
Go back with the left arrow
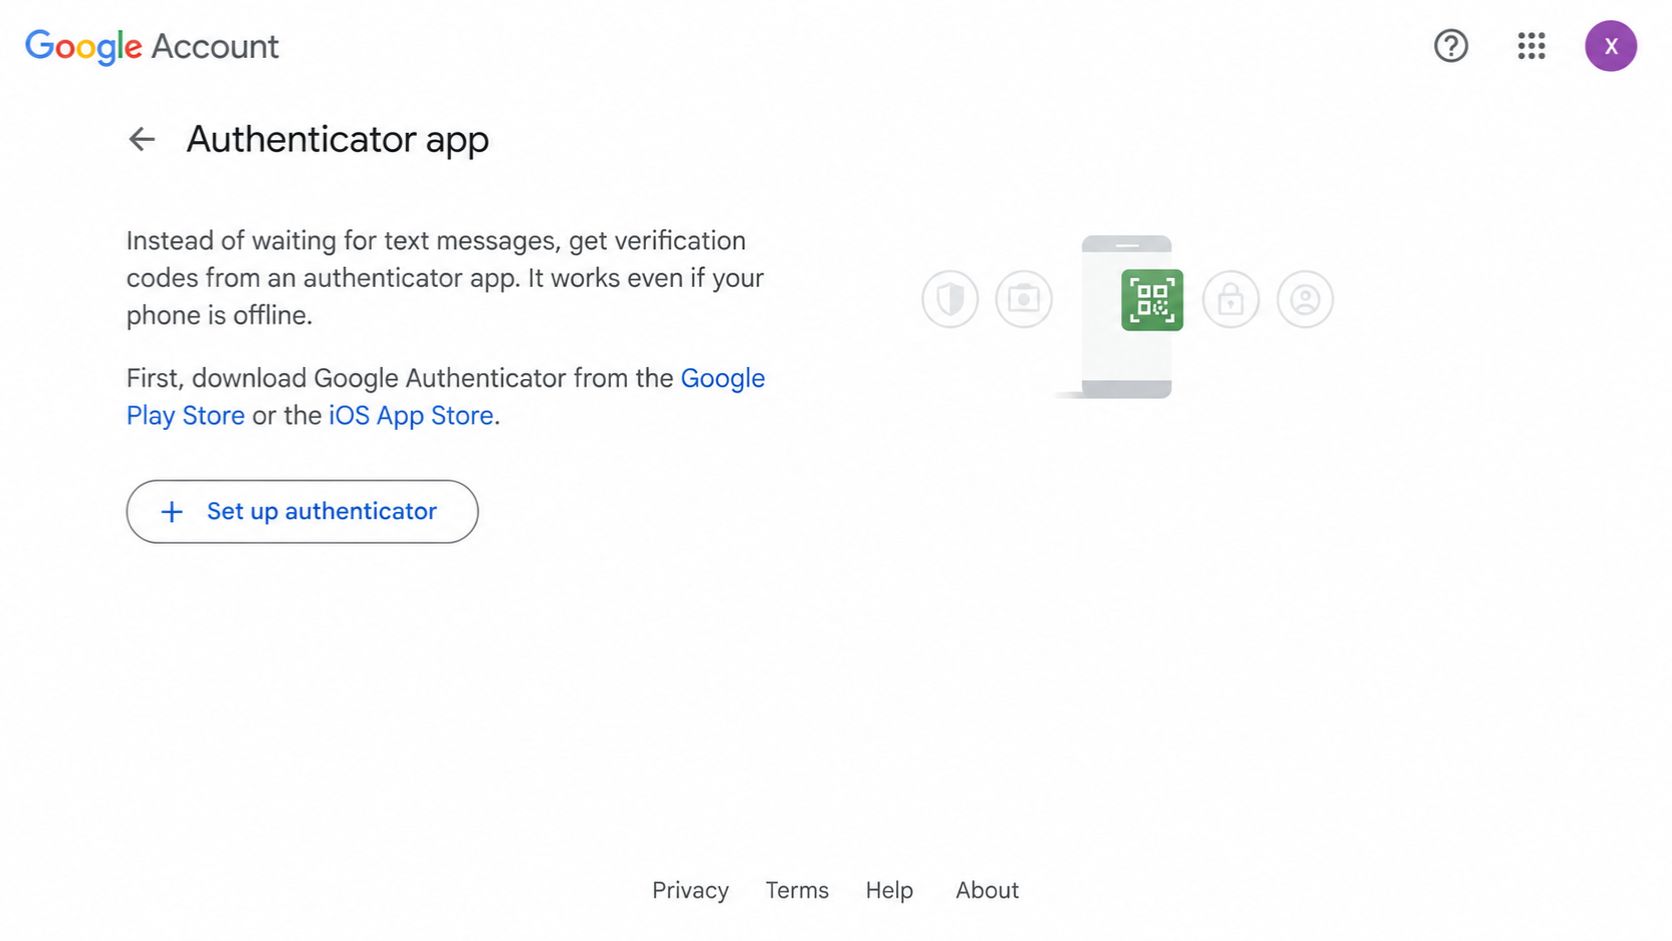point(142,139)
